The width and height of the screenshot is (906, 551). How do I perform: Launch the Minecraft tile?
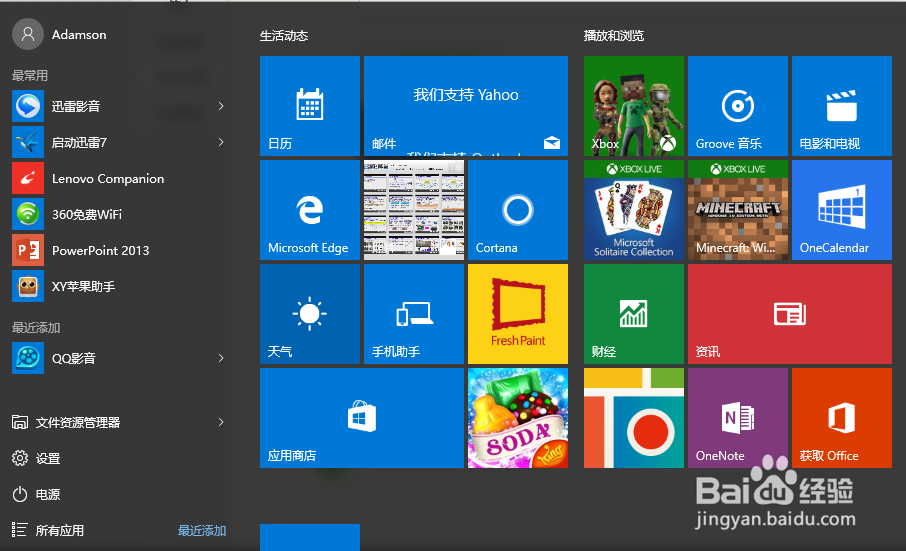pyautogui.click(x=738, y=210)
